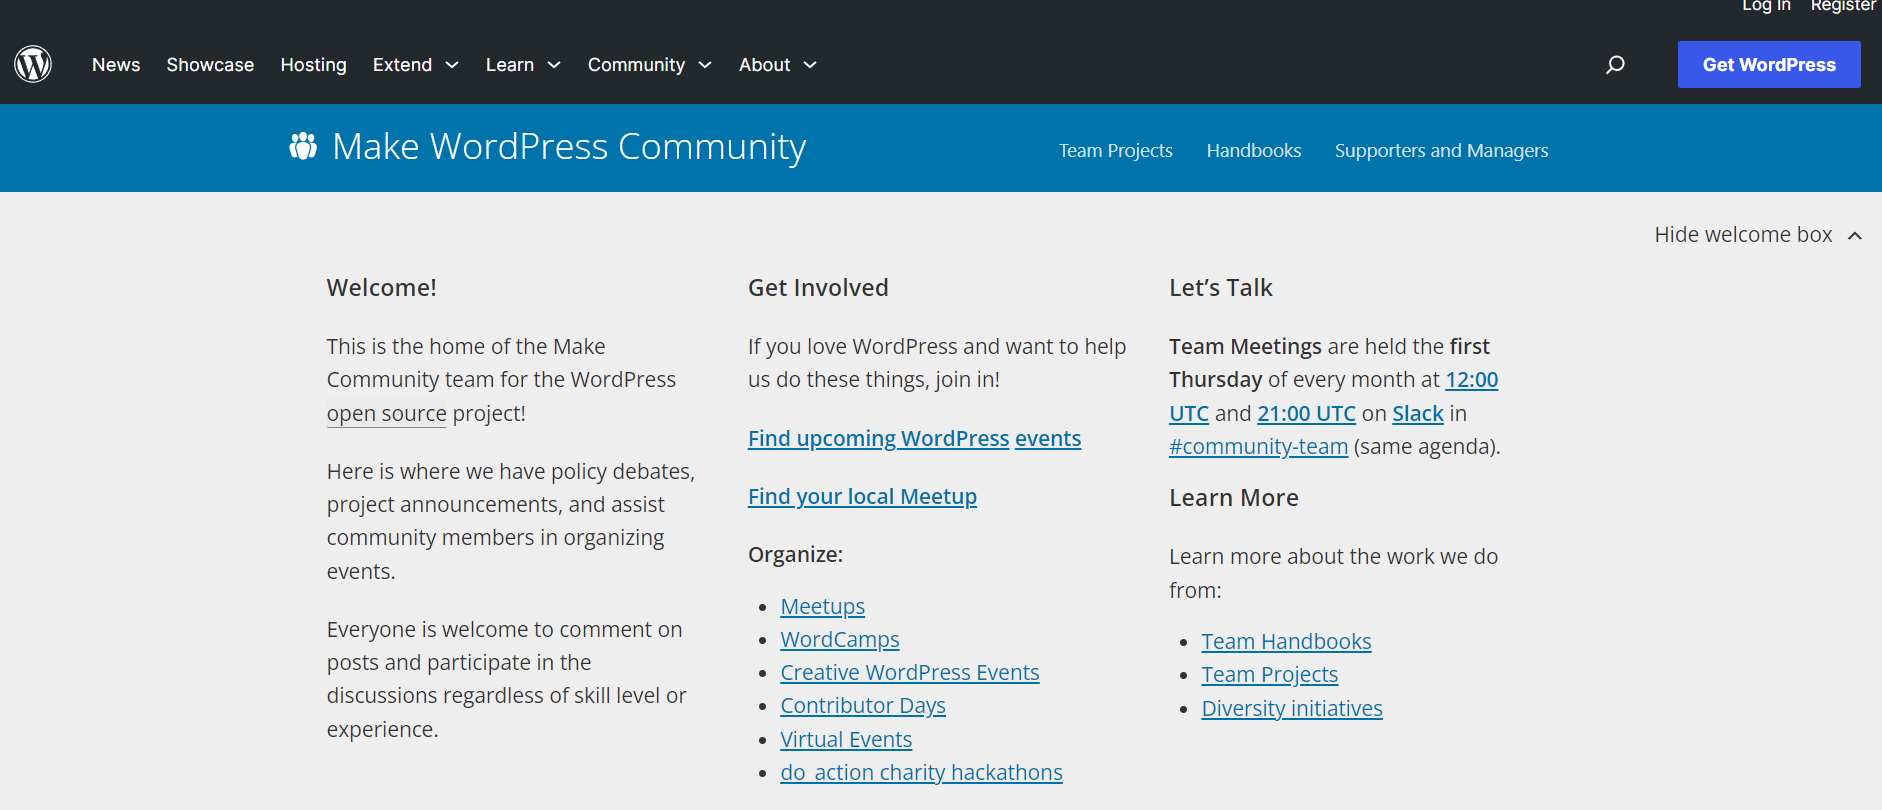Image resolution: width=1882 pixels, height=810 pixels.
Task: Open Team Projects link under Learn More
Action: click(x=1270, y=674)
